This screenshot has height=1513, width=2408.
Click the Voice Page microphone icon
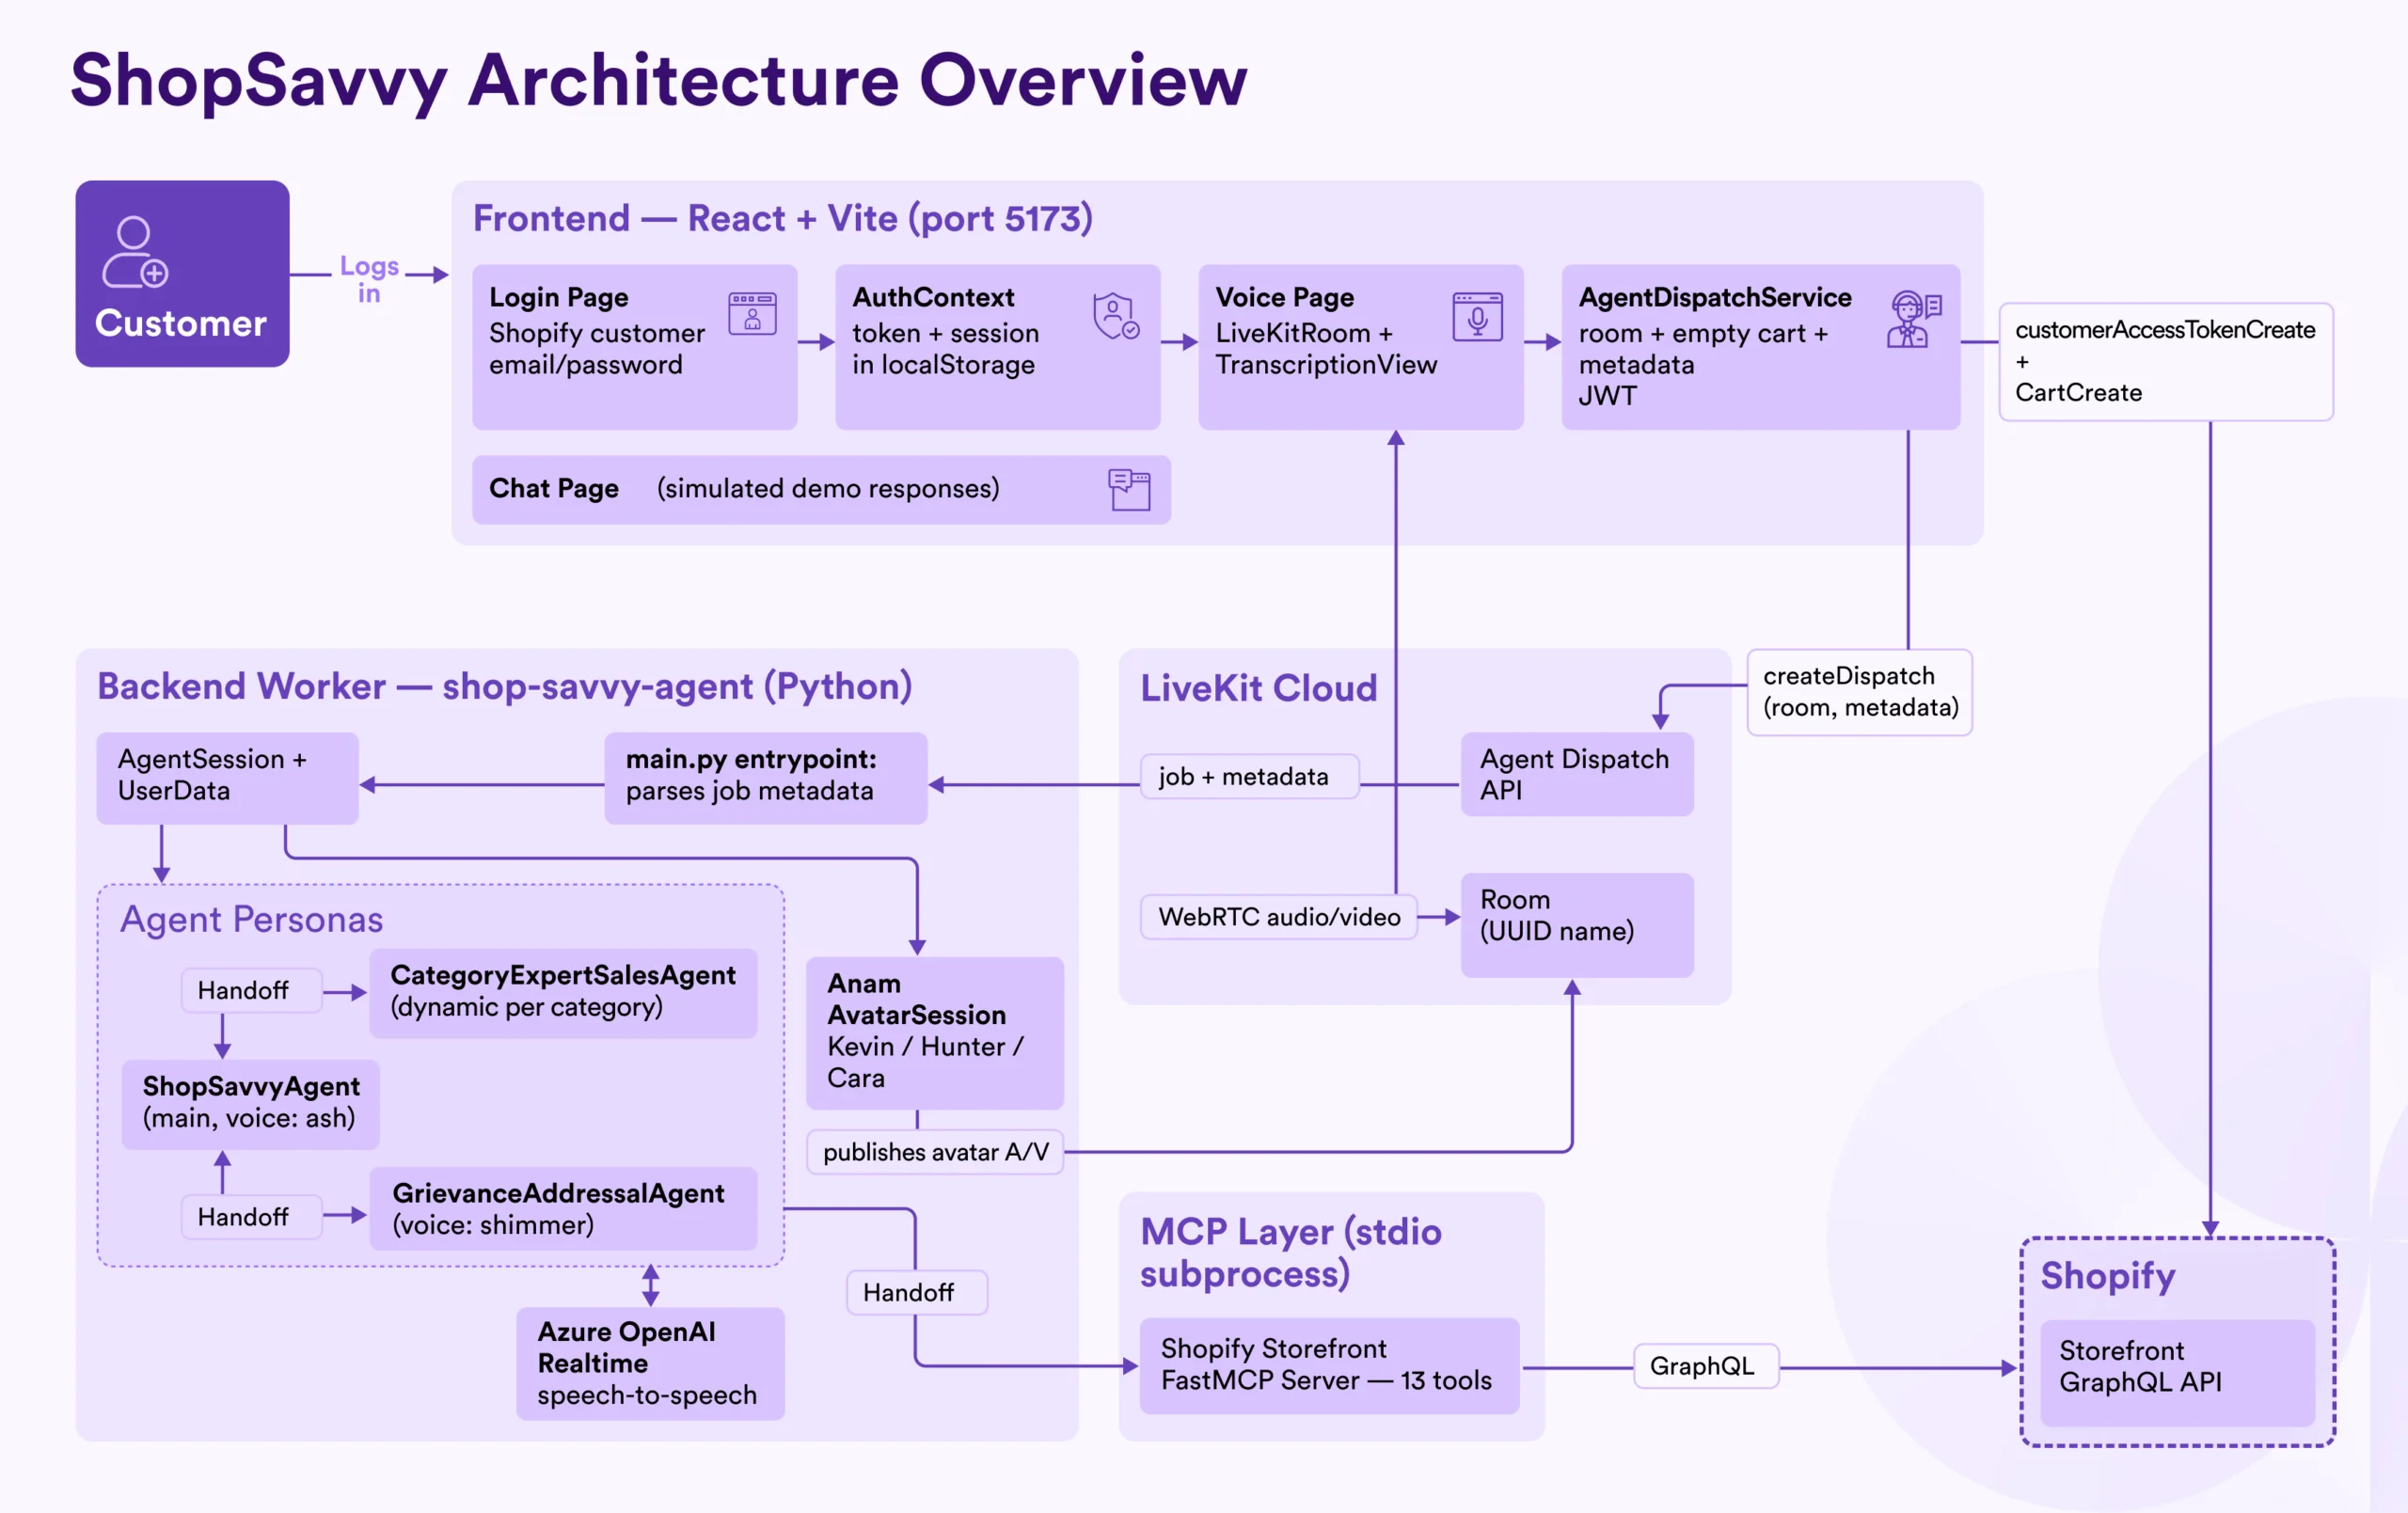1477,317
